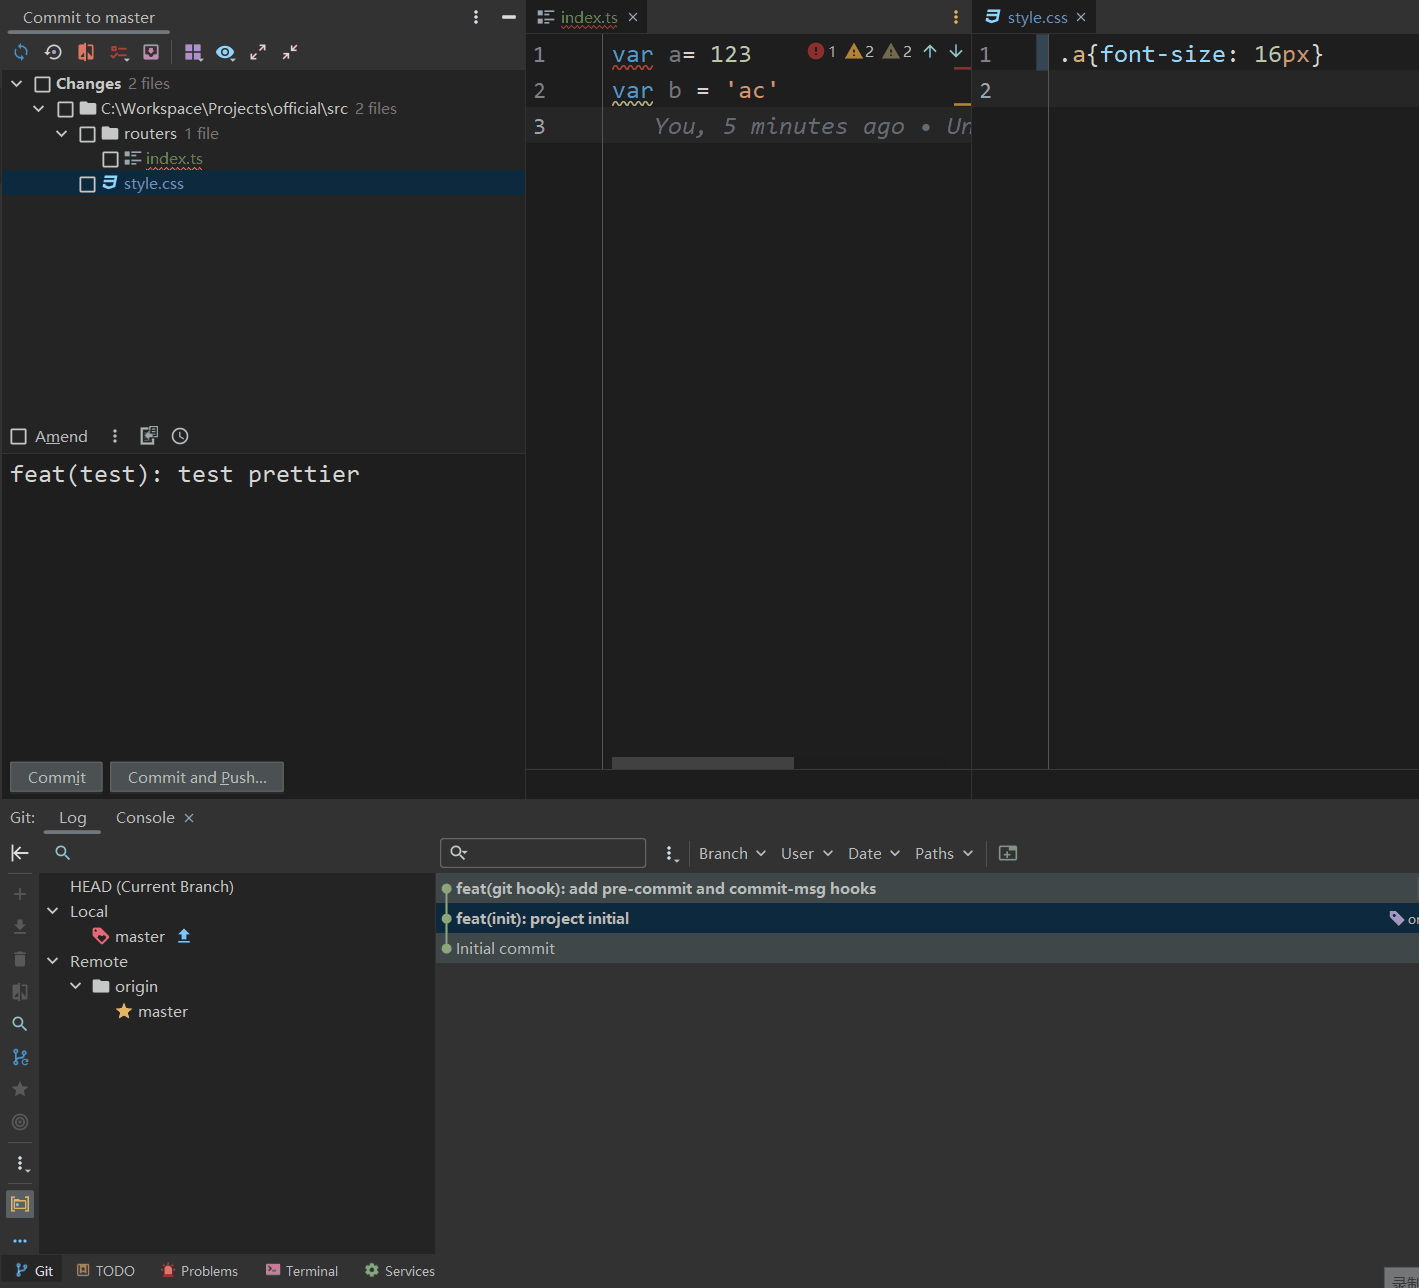Select the Console tab in Git panel

145,818
